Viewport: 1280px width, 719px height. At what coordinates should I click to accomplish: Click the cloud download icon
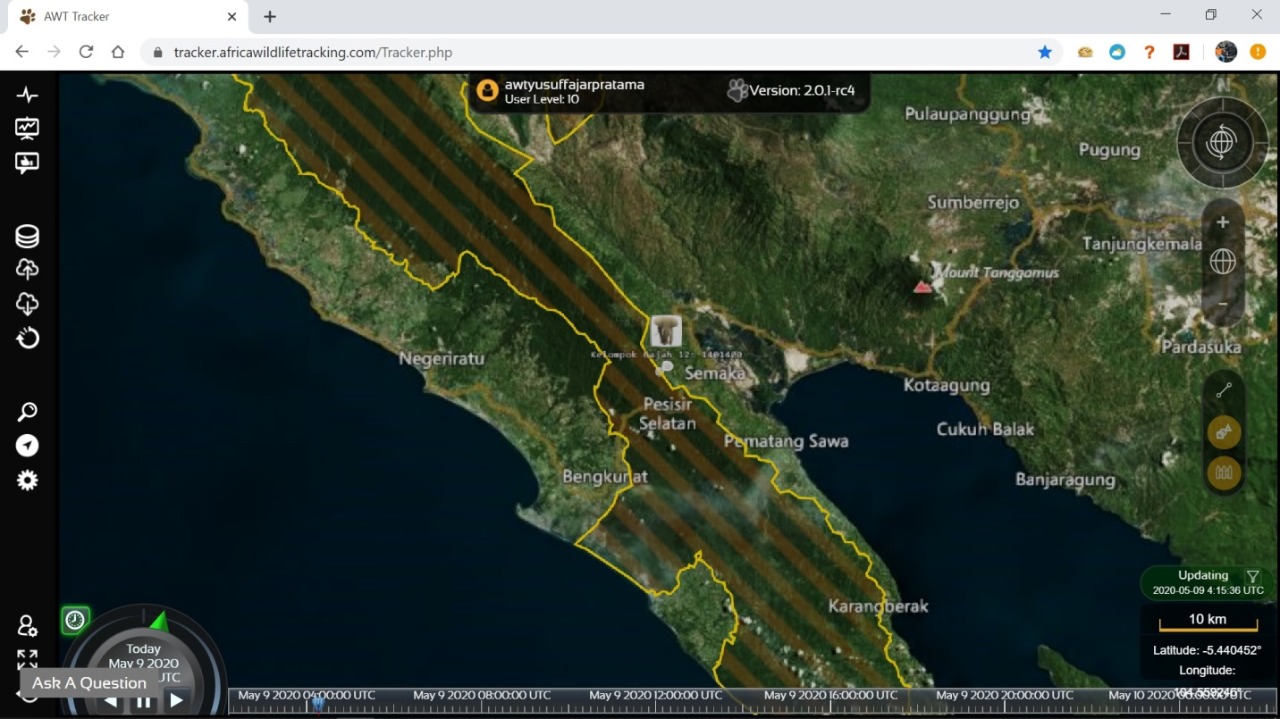[x=27, y=304]
